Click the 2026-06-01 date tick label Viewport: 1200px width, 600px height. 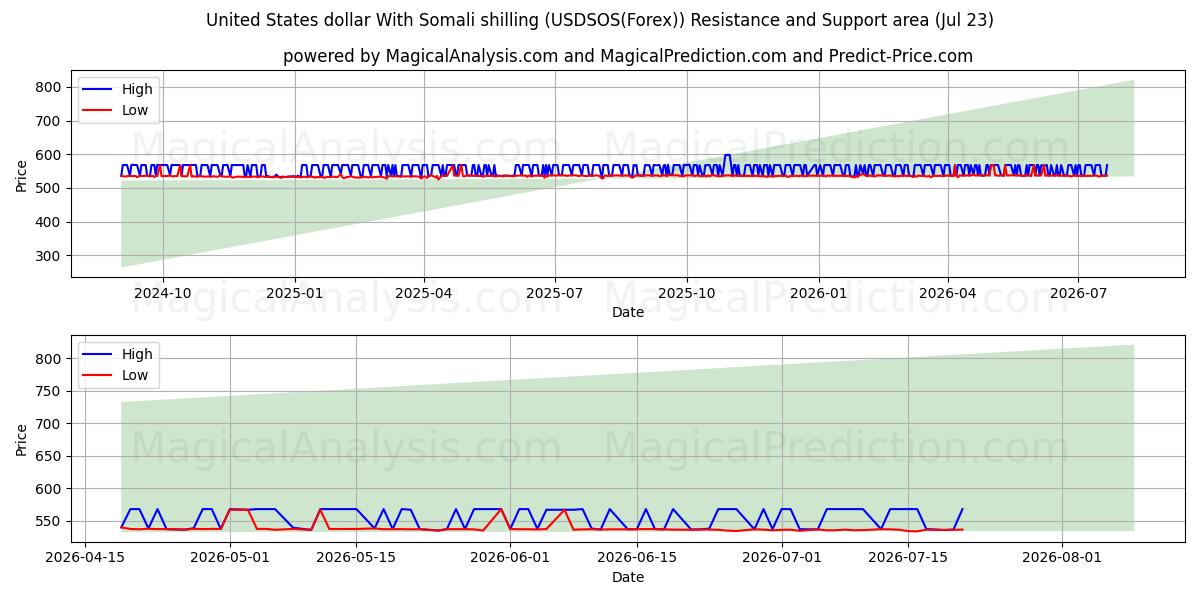pyautogui.click(x=510, y=558)
